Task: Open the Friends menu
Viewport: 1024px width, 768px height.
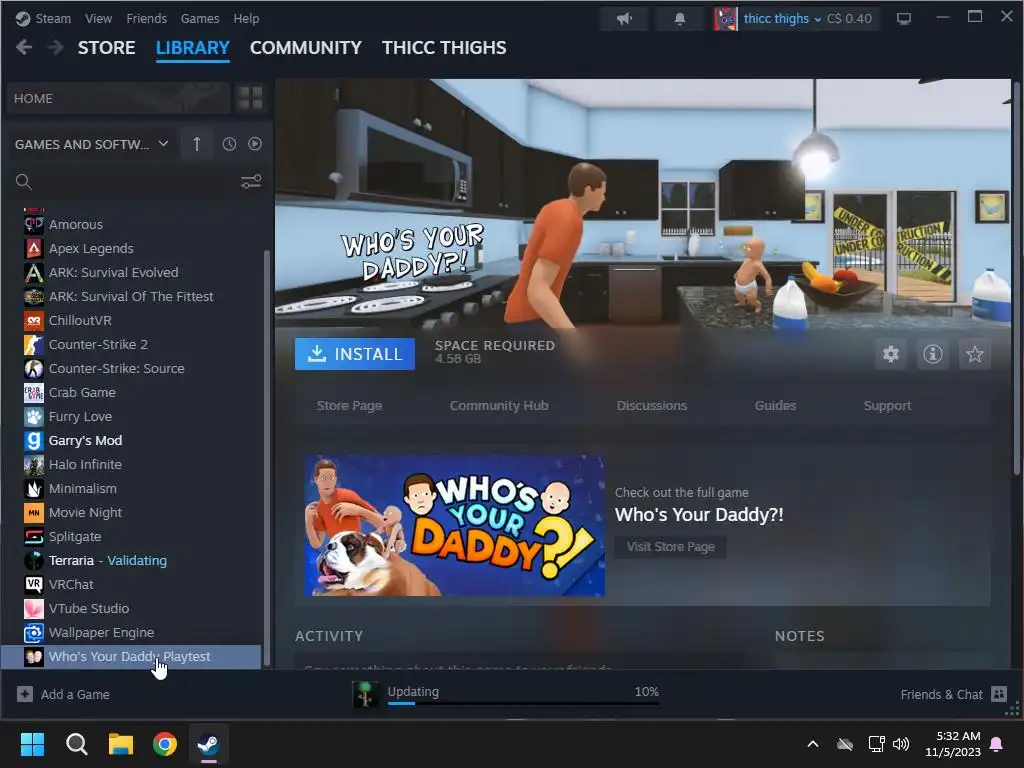Action: point(146,19)
